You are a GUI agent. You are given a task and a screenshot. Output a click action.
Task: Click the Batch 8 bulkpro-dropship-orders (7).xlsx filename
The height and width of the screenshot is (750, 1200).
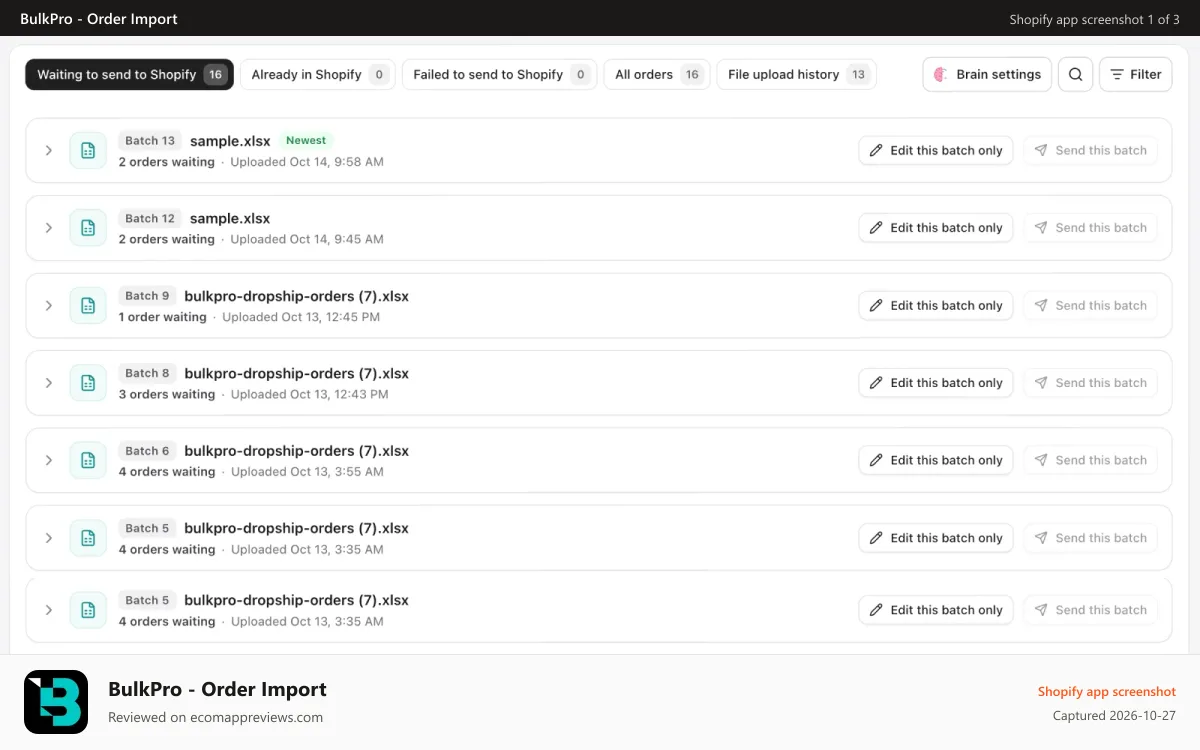point(297,373)
